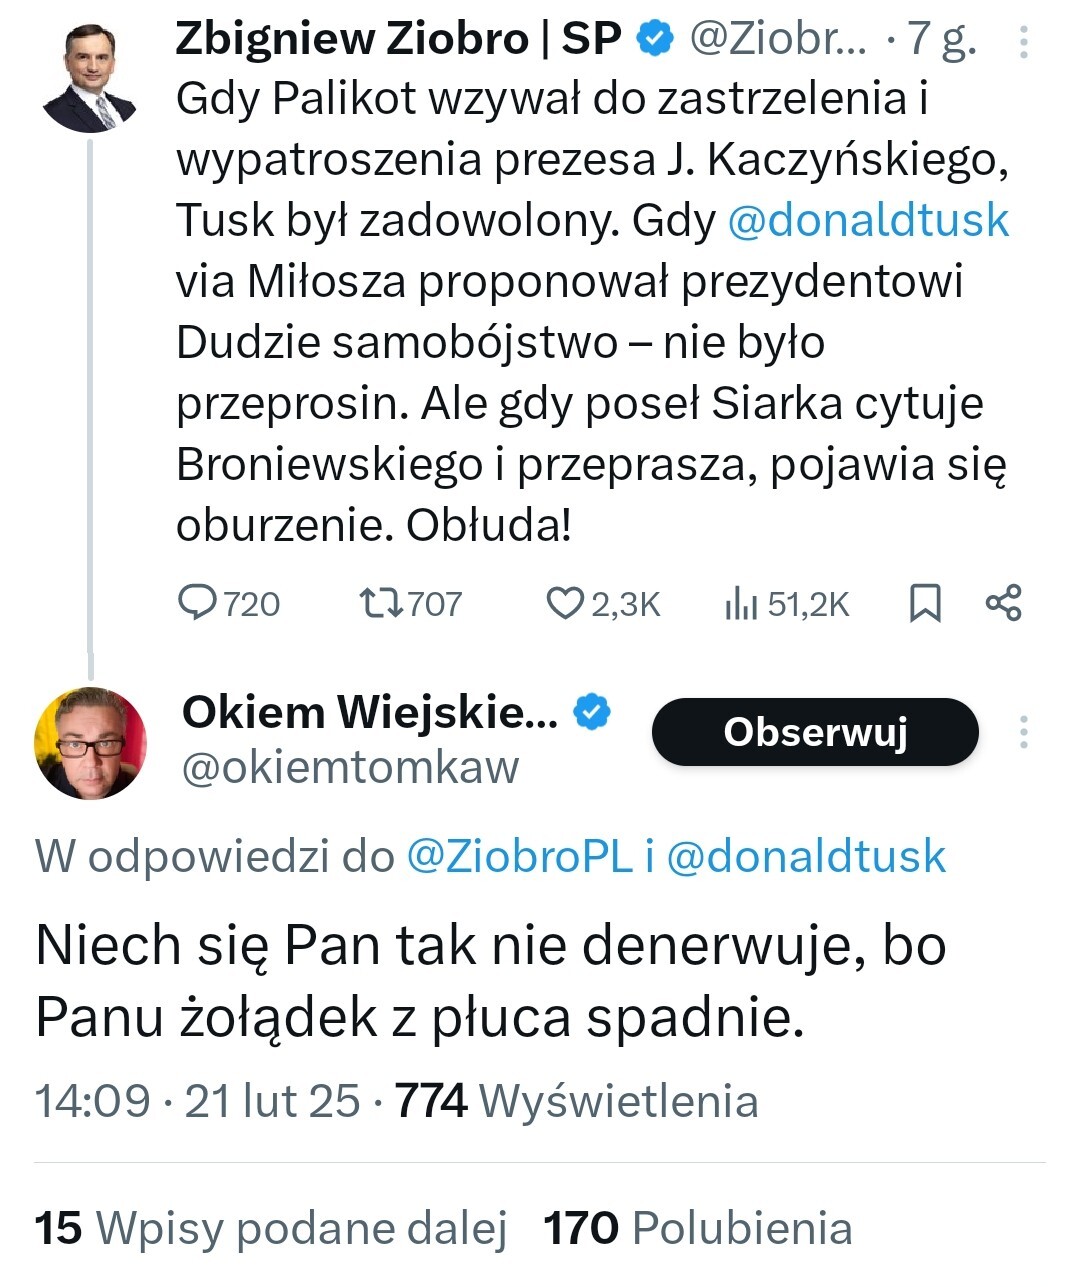The height and width of the screenshot is (1287, 1080).
Task: Click the @donaldtusk mention in Ziobro's tweet
Action: (x=868, y=220)
